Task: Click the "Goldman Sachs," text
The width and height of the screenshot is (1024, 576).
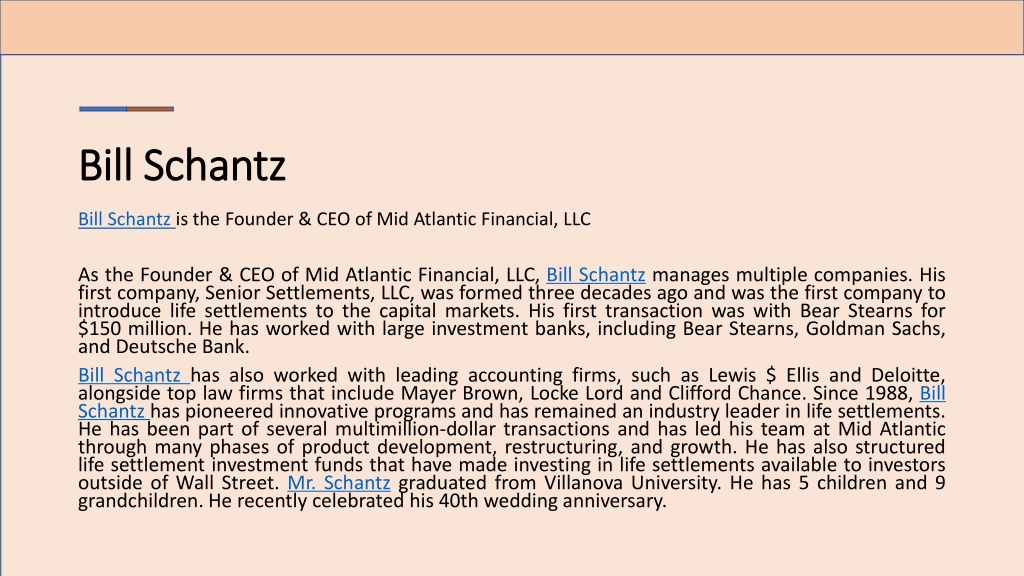Action: pos(875,328)
